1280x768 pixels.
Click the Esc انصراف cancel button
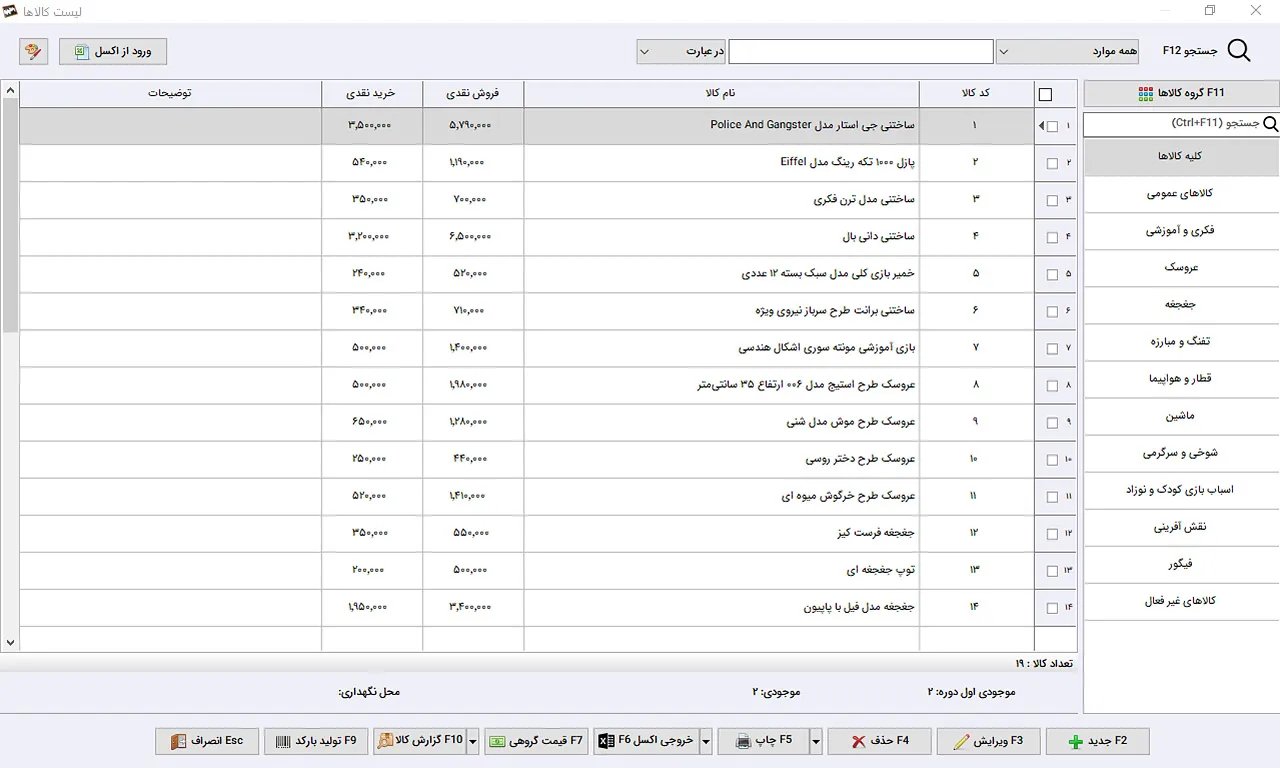coord(207,741)
